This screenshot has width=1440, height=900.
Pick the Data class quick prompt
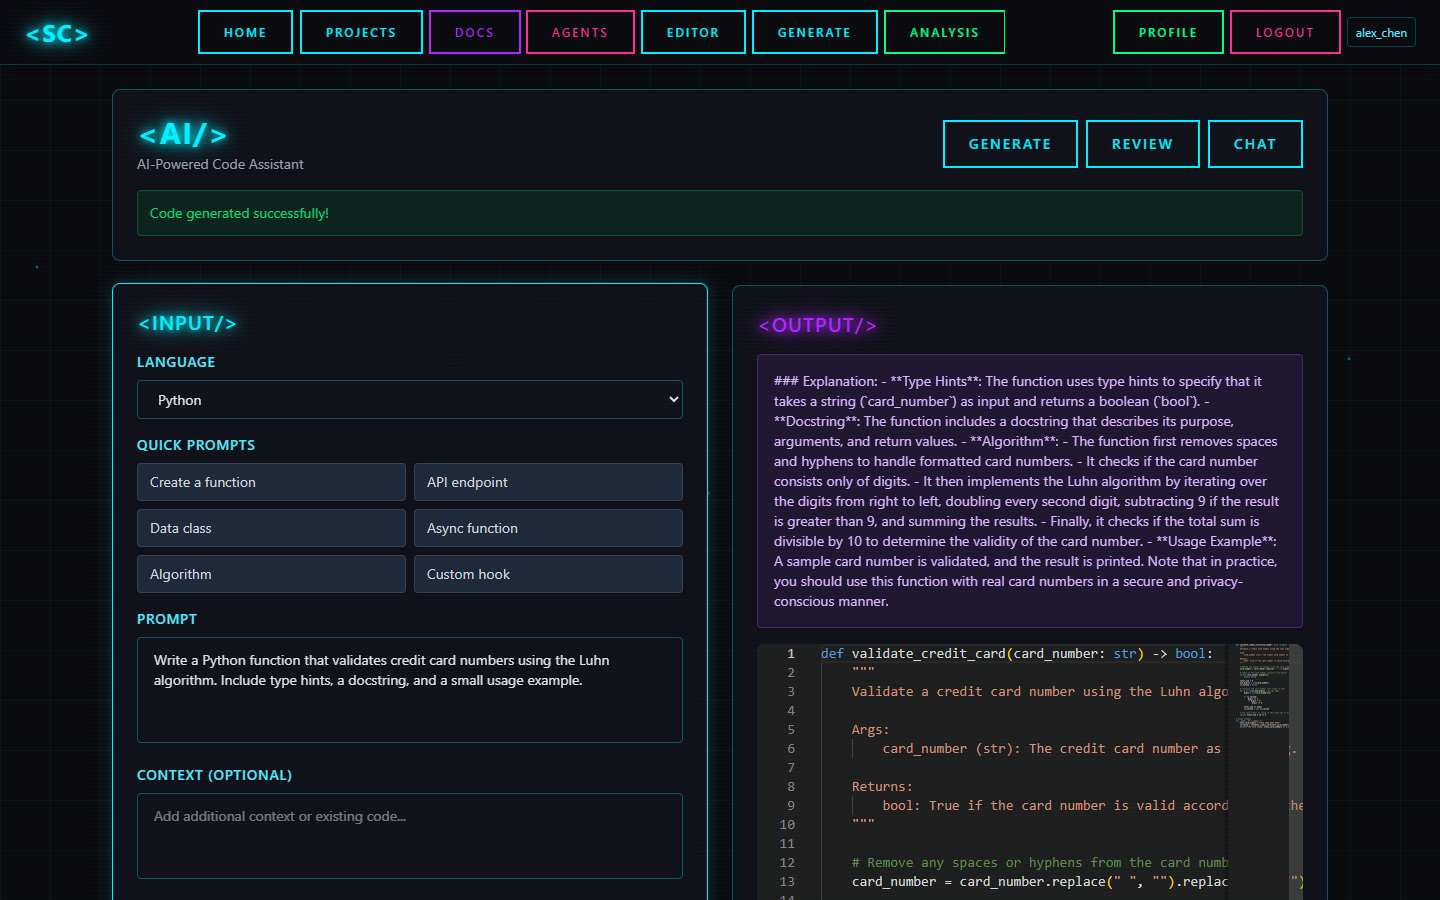pos(271,528)
